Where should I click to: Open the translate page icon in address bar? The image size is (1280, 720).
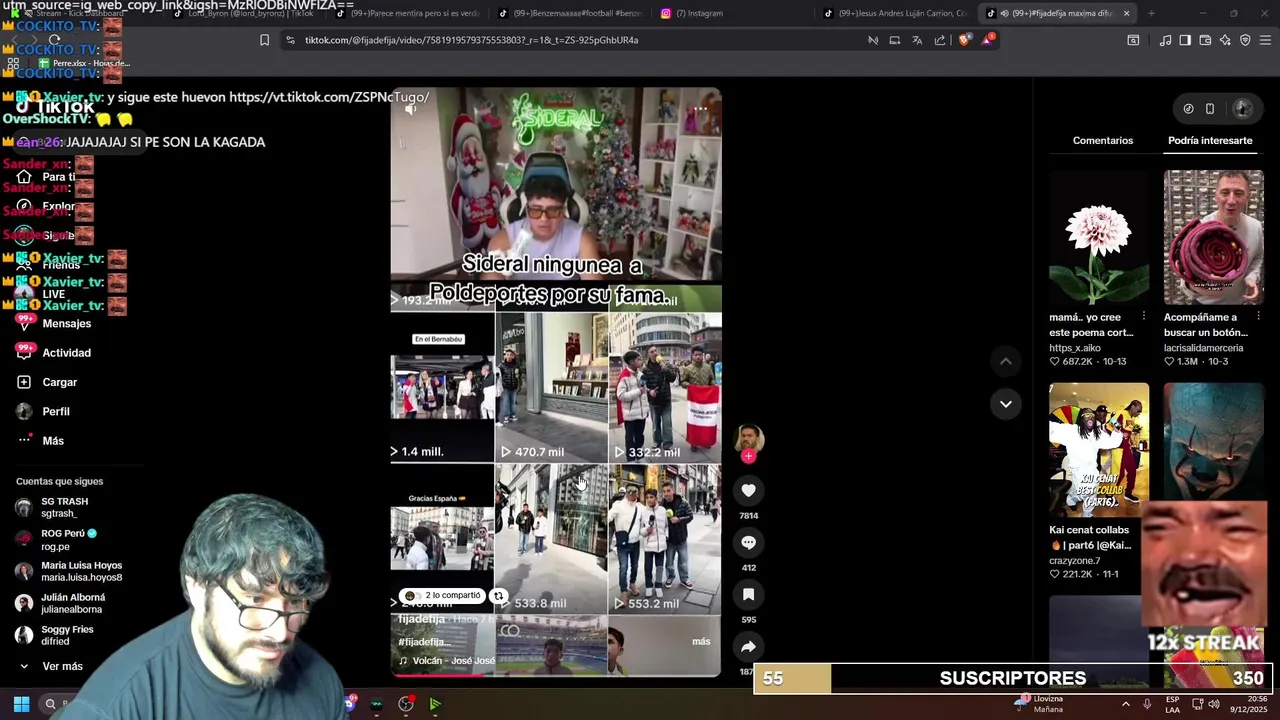click(917, 40)
